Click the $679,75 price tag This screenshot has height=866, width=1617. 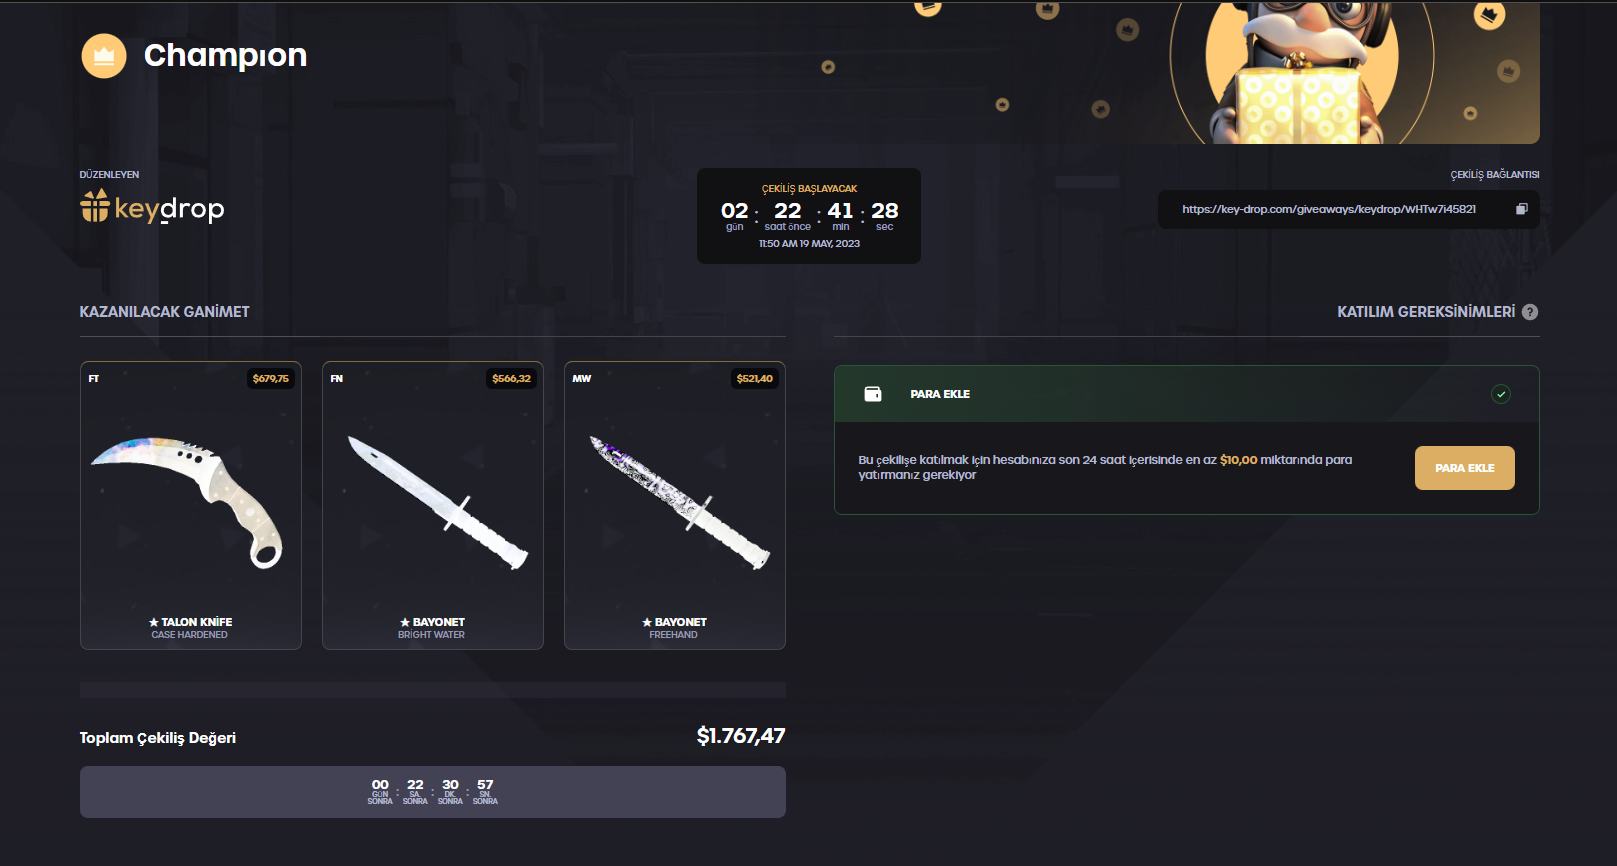(x=270, y=379)
